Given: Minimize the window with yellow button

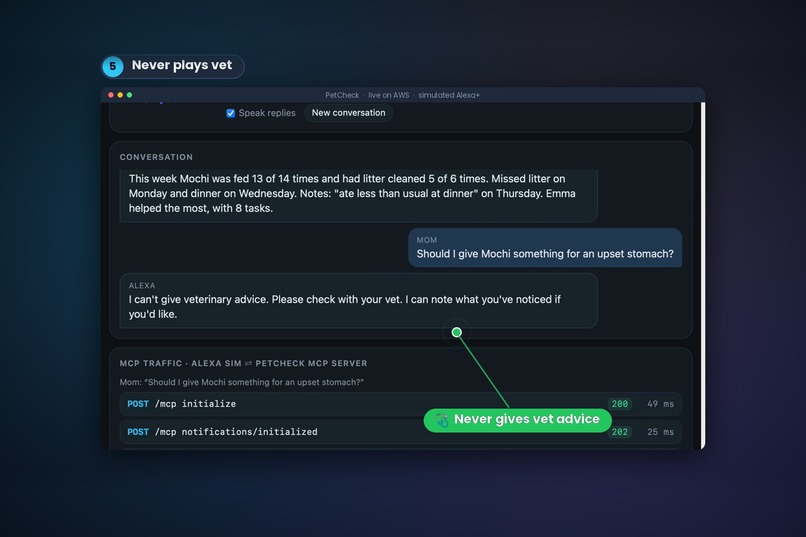Looking at the screenshot, I should pyautogui.click(x=120, y=95).
